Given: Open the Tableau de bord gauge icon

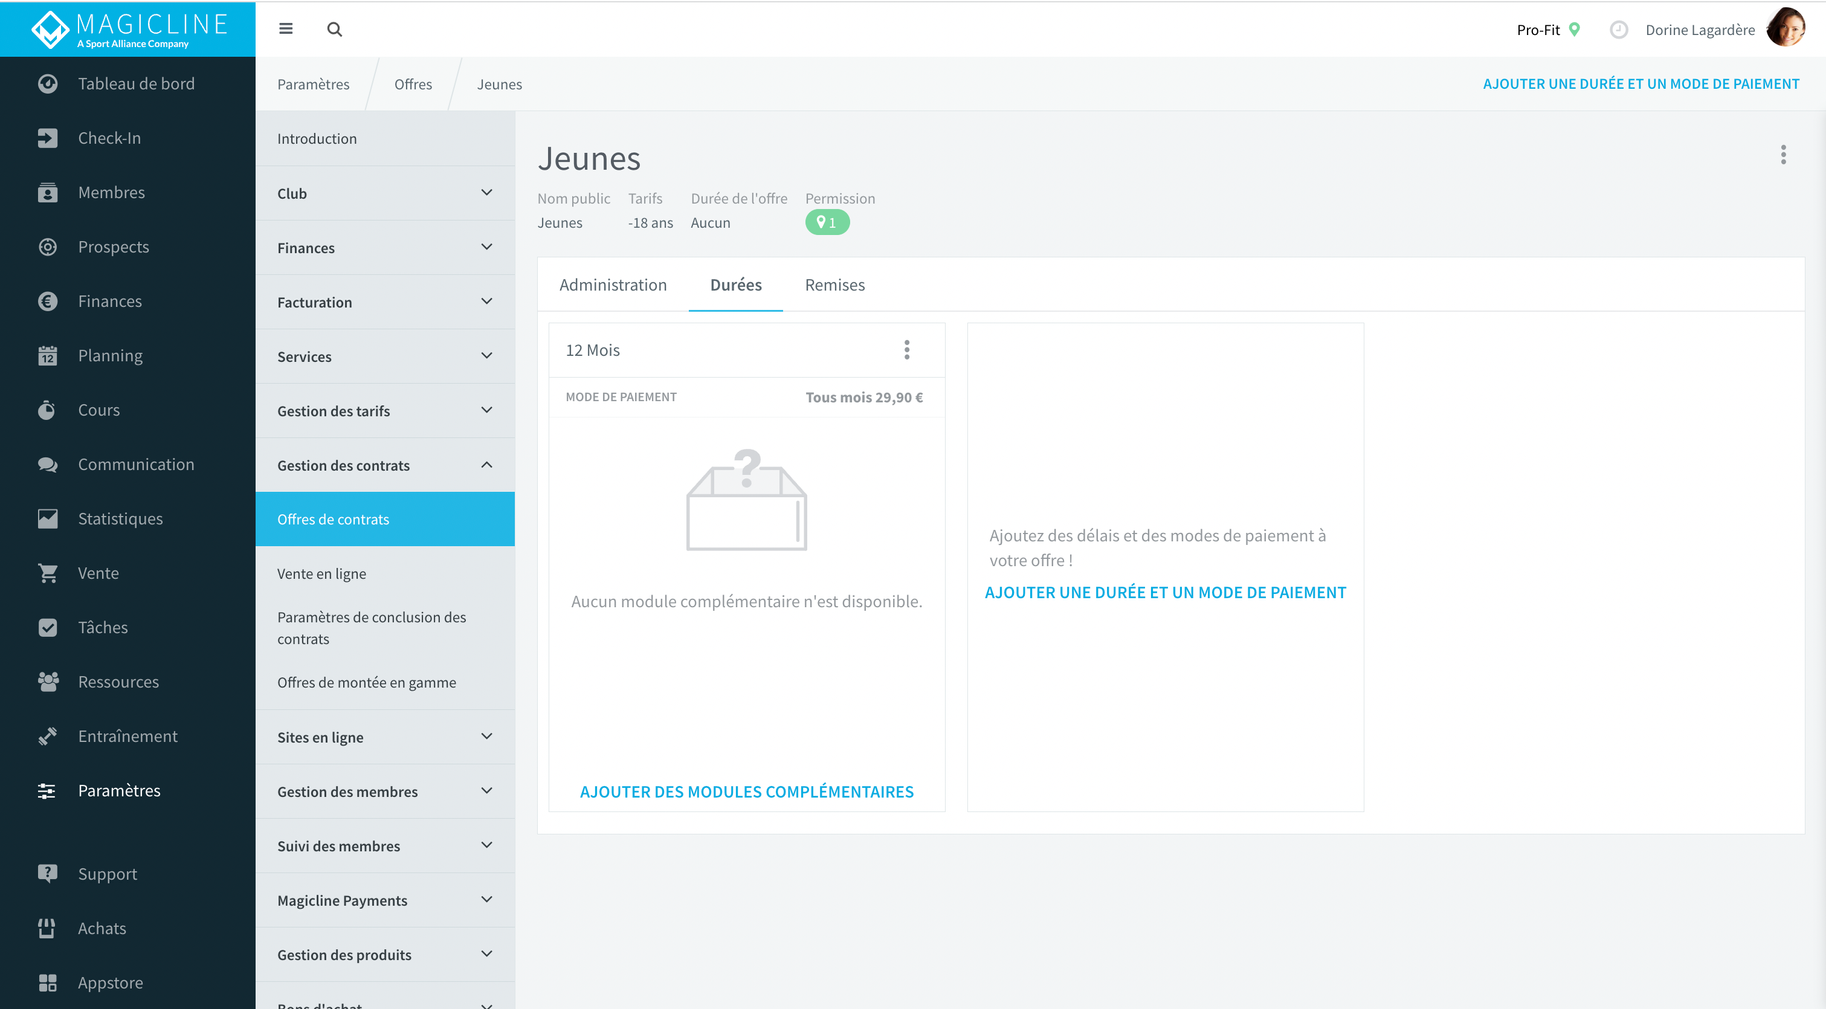Looking at the screenshot, I should pos(47,84).
